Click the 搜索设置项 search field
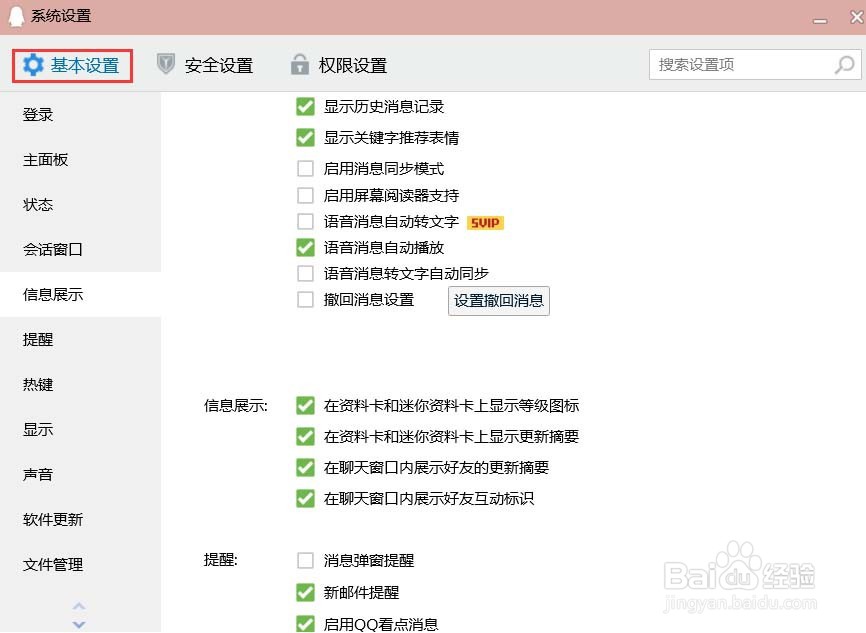Screen dimensions: 866x633 click(x=755, y=65)
